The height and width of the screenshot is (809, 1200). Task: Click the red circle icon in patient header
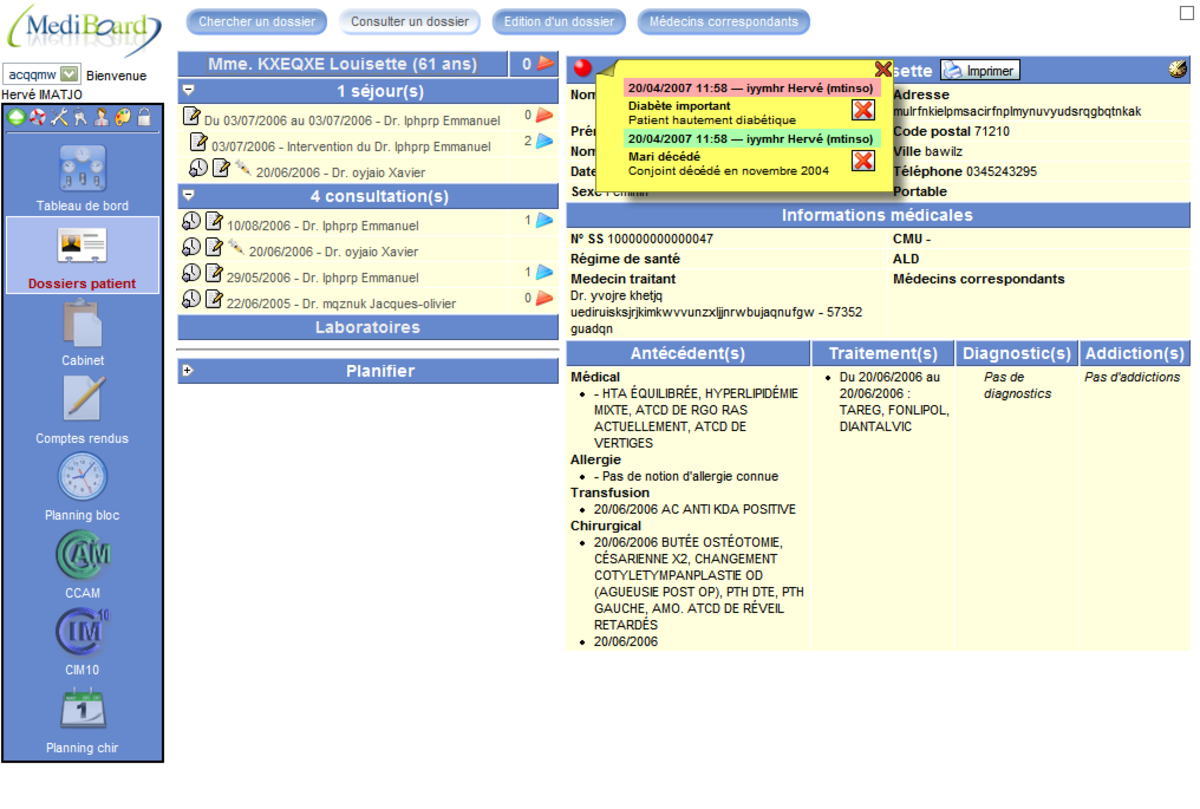point(583,68)
